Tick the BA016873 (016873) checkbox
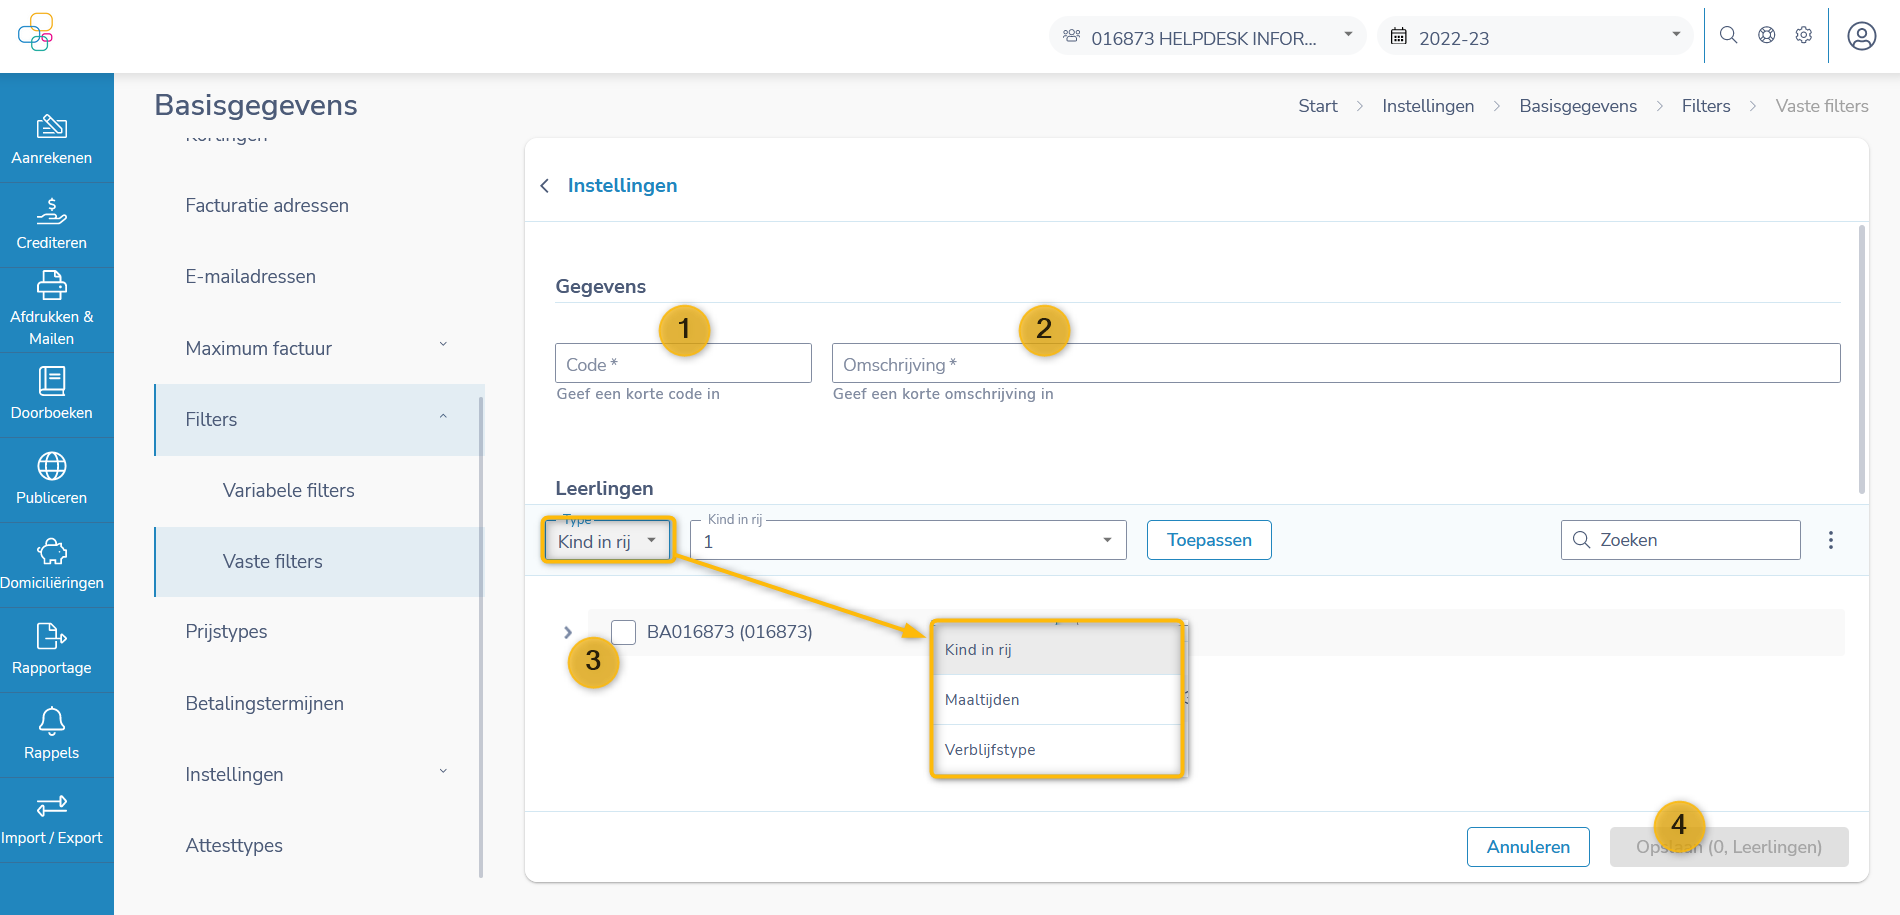1900x915 pixels. click(624, 632)
